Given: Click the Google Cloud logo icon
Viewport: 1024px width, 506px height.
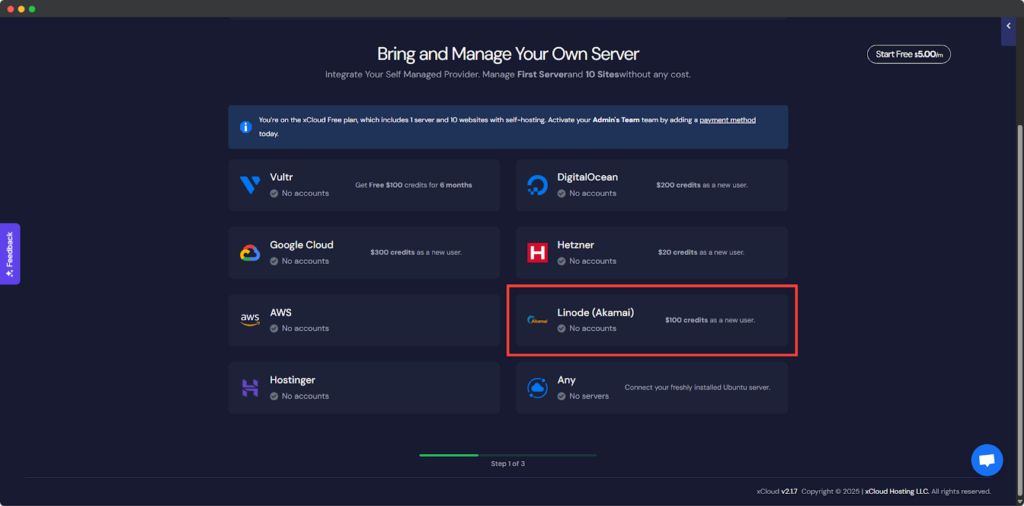Looking at the screenshot, I should coord(250,253).
